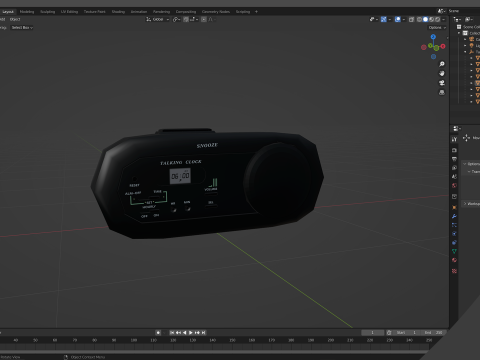Toggle proportional editing in header
Image resolution: width=480 pixels, height=360 pixels.
tap(204, 19)
